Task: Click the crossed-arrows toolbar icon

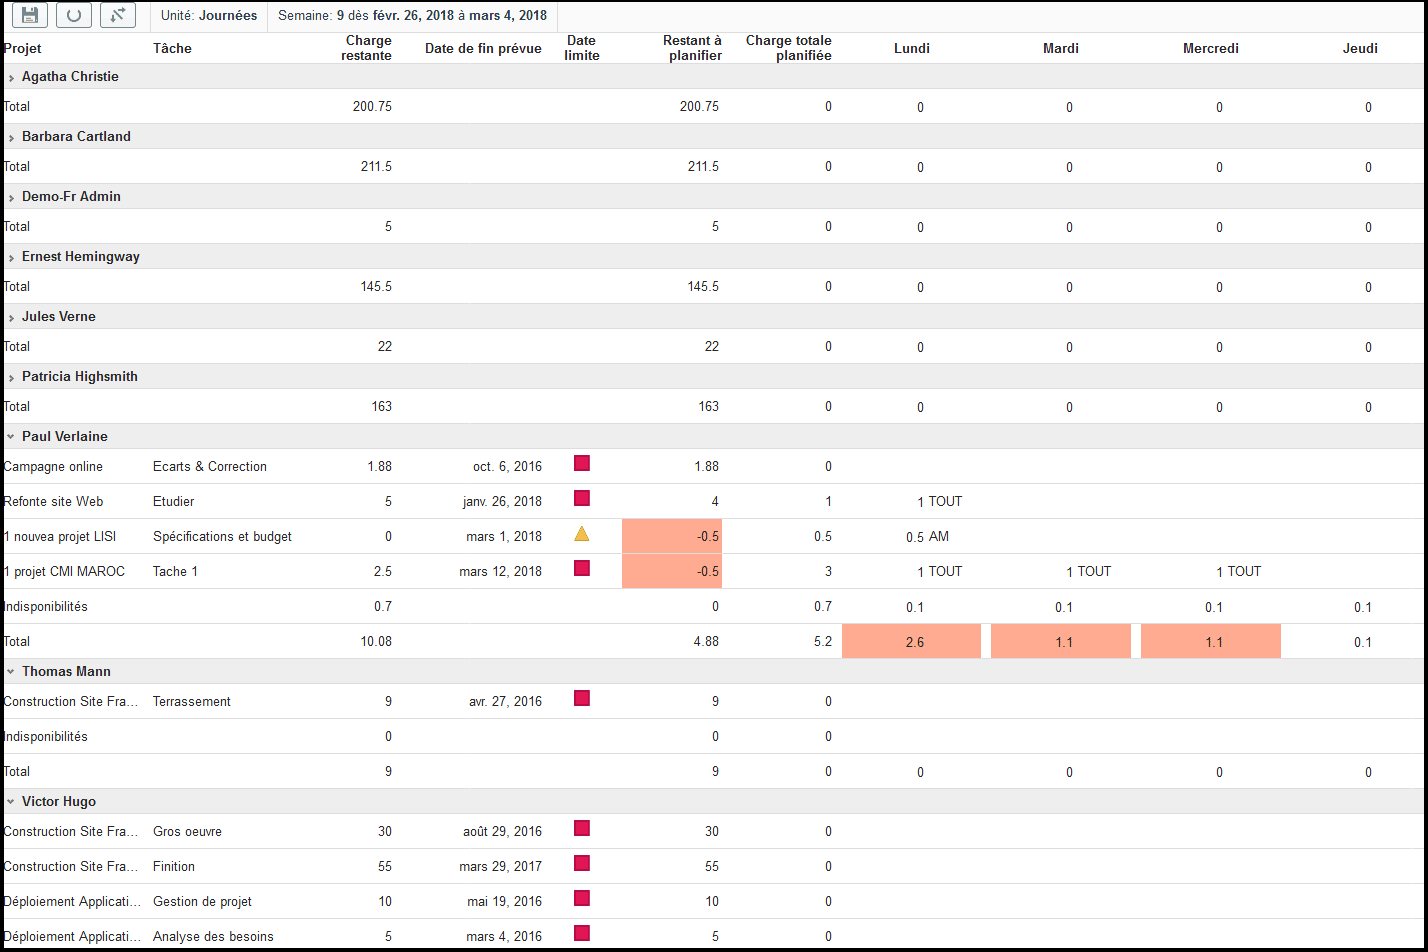Action: [x=118, y=15]
